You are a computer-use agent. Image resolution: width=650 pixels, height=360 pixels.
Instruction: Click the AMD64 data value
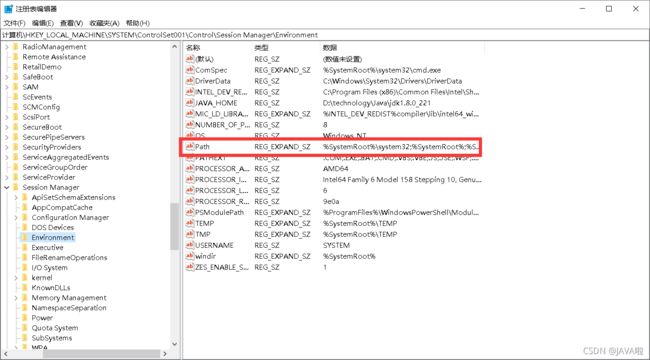click(335, 169)
